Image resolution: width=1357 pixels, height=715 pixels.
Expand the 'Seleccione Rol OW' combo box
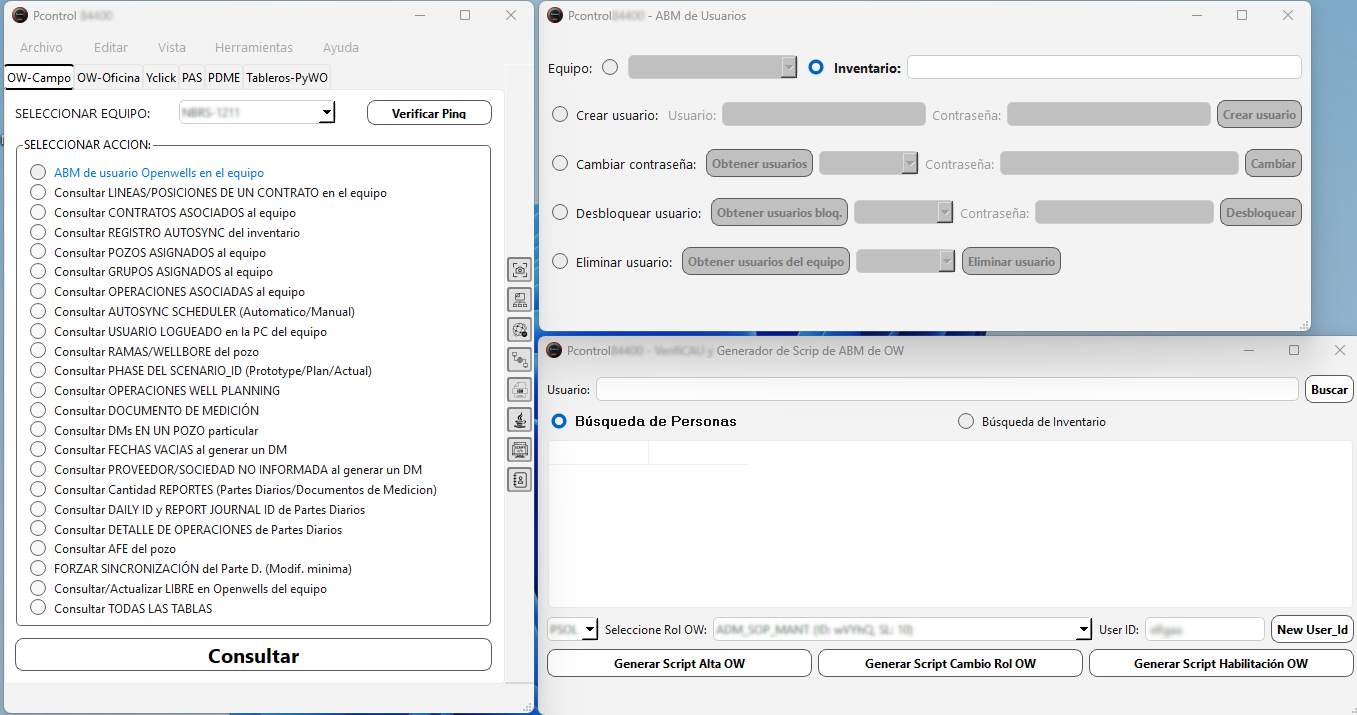[1083, 629]
